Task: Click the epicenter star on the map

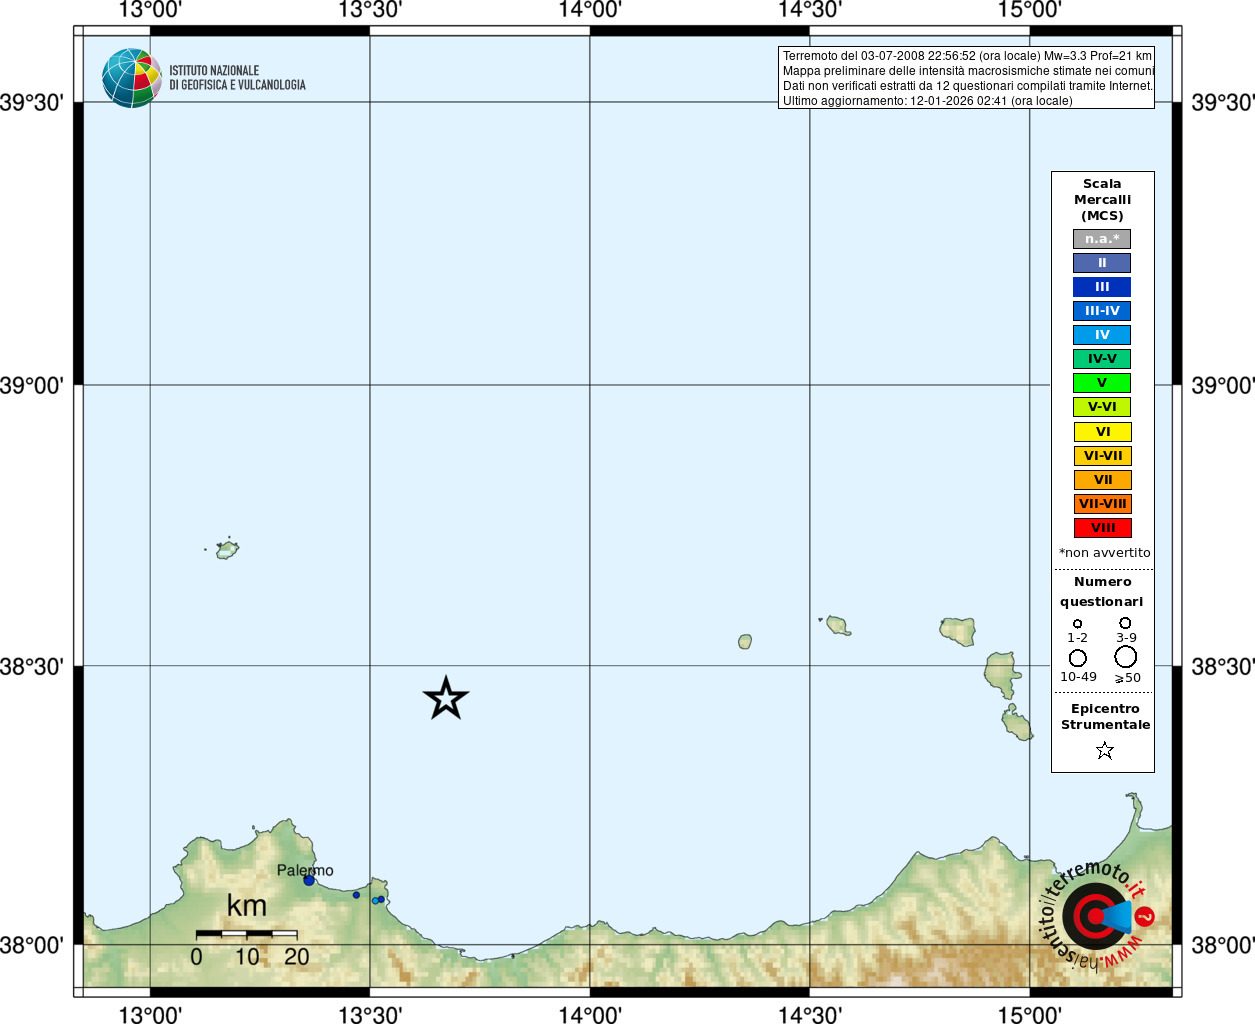Action: coord(446,698)
